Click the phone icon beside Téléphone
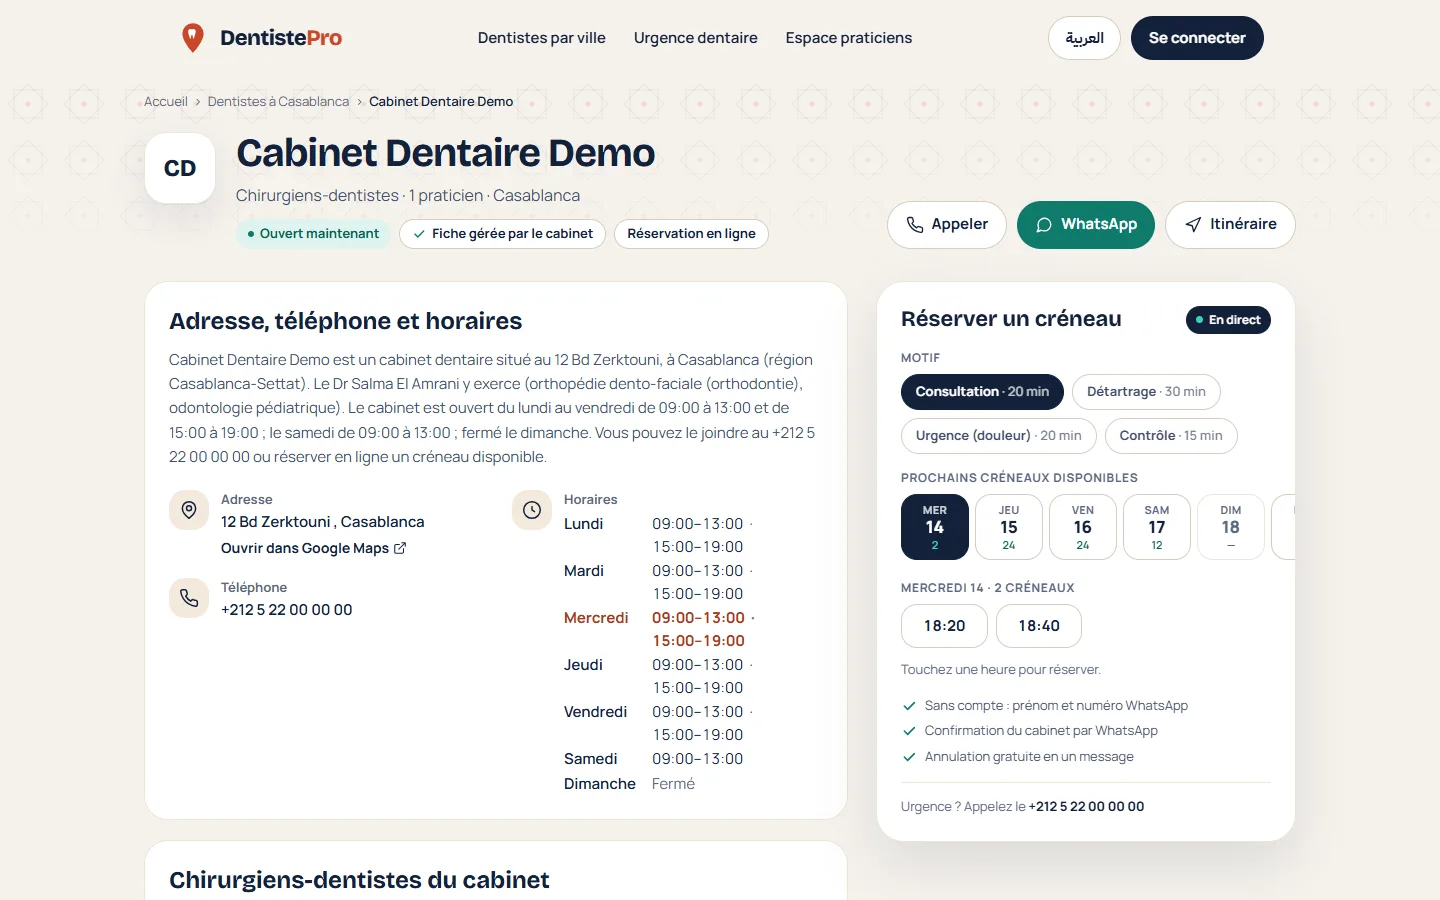 189,598
